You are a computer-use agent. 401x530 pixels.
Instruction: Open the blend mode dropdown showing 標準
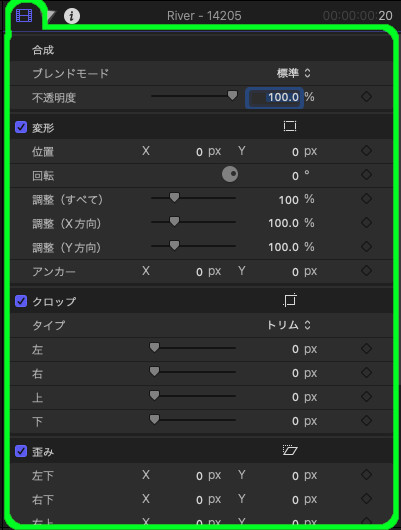tap(293, 73)
